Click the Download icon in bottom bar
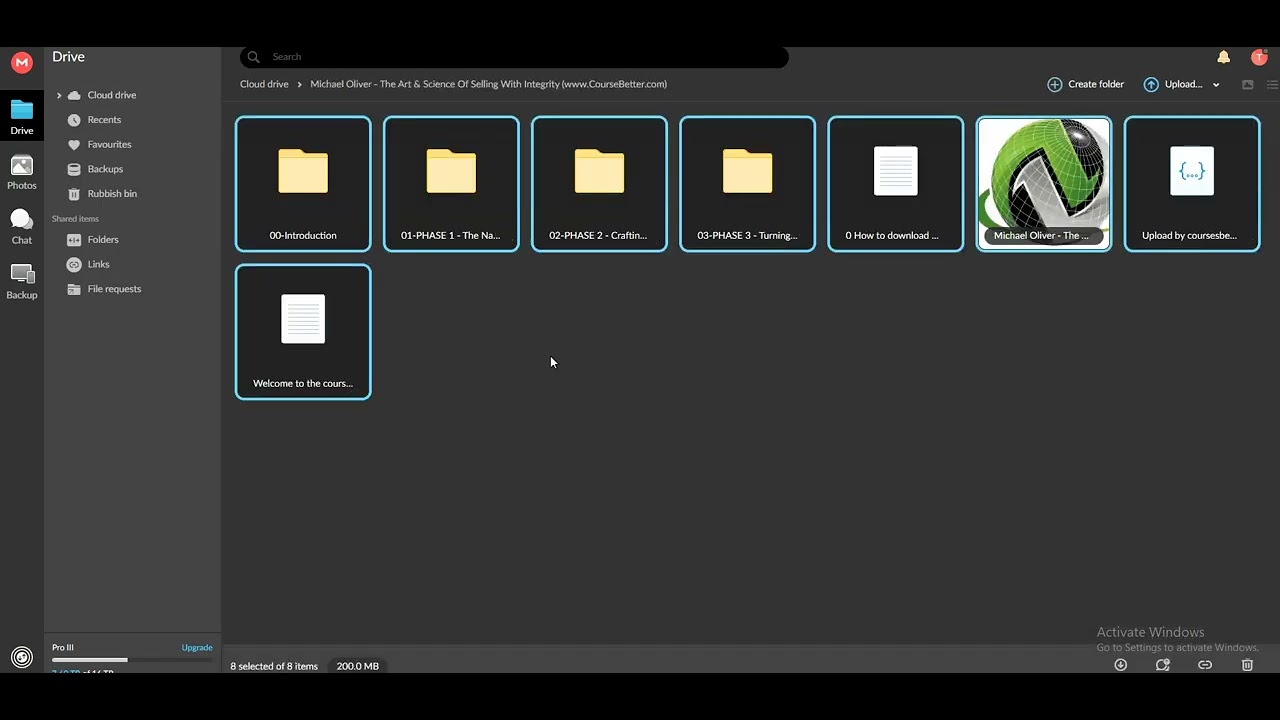The height and width of the screenshot is (720, 1280). 1120,665
